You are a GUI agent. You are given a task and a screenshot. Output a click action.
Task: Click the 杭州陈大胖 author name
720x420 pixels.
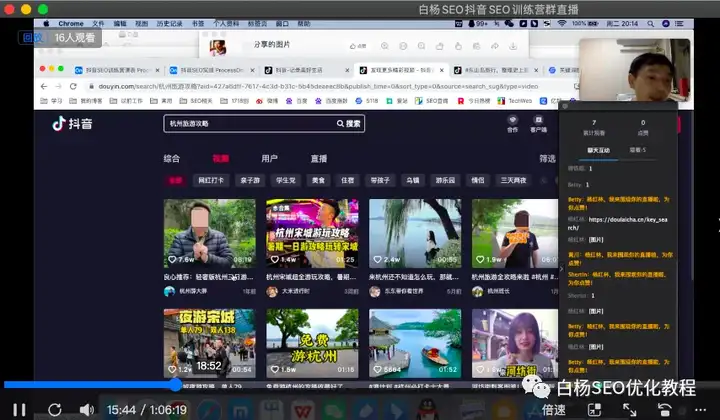point(193,291)
